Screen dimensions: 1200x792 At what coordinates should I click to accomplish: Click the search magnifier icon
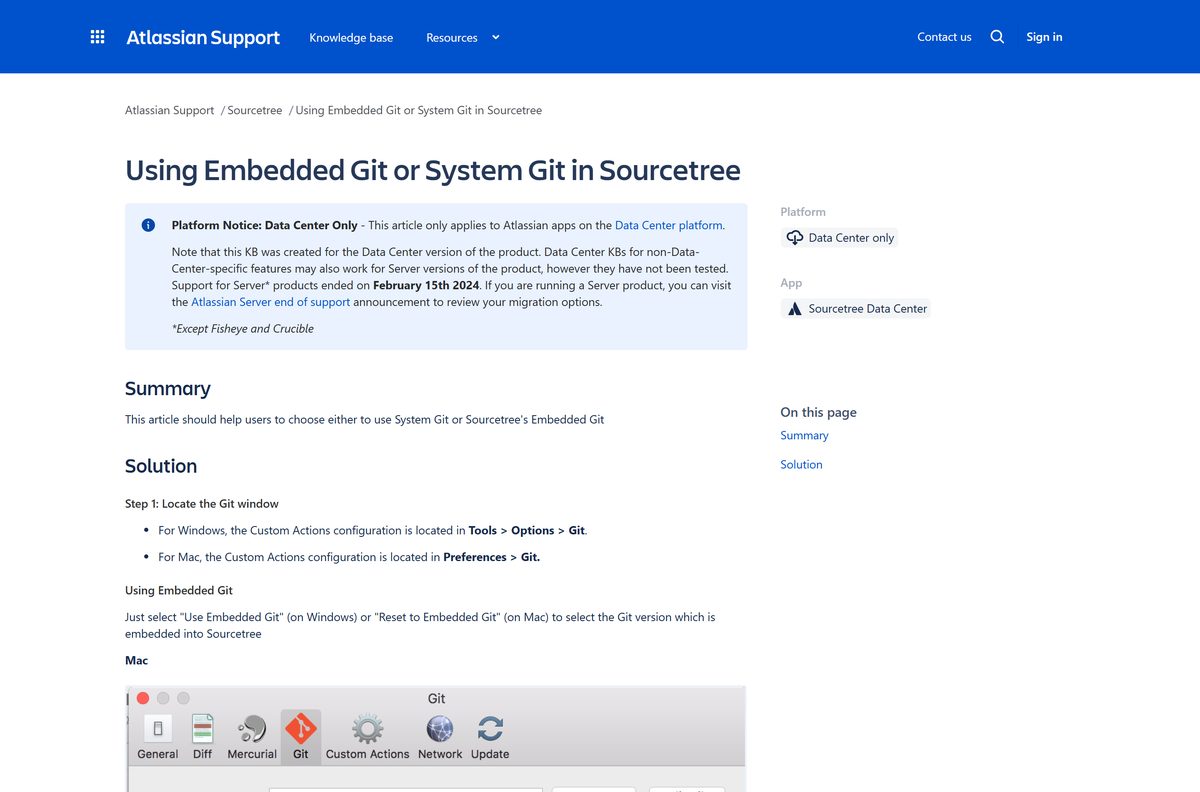pyautogui.click(x=997, y=37)
